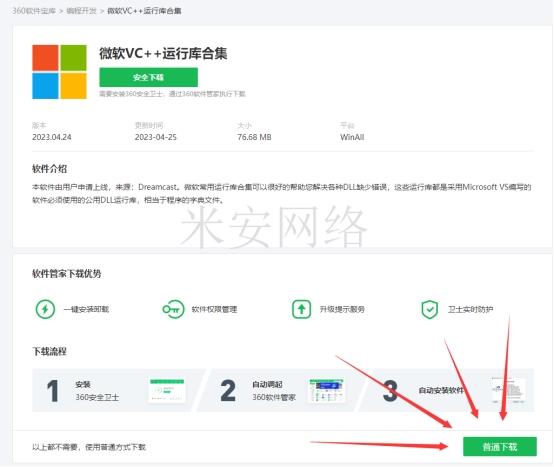Open the 360软件管家 step thumbnail
Image resolution: width=554 pixels, height=467 pixels.
[327, 391]
